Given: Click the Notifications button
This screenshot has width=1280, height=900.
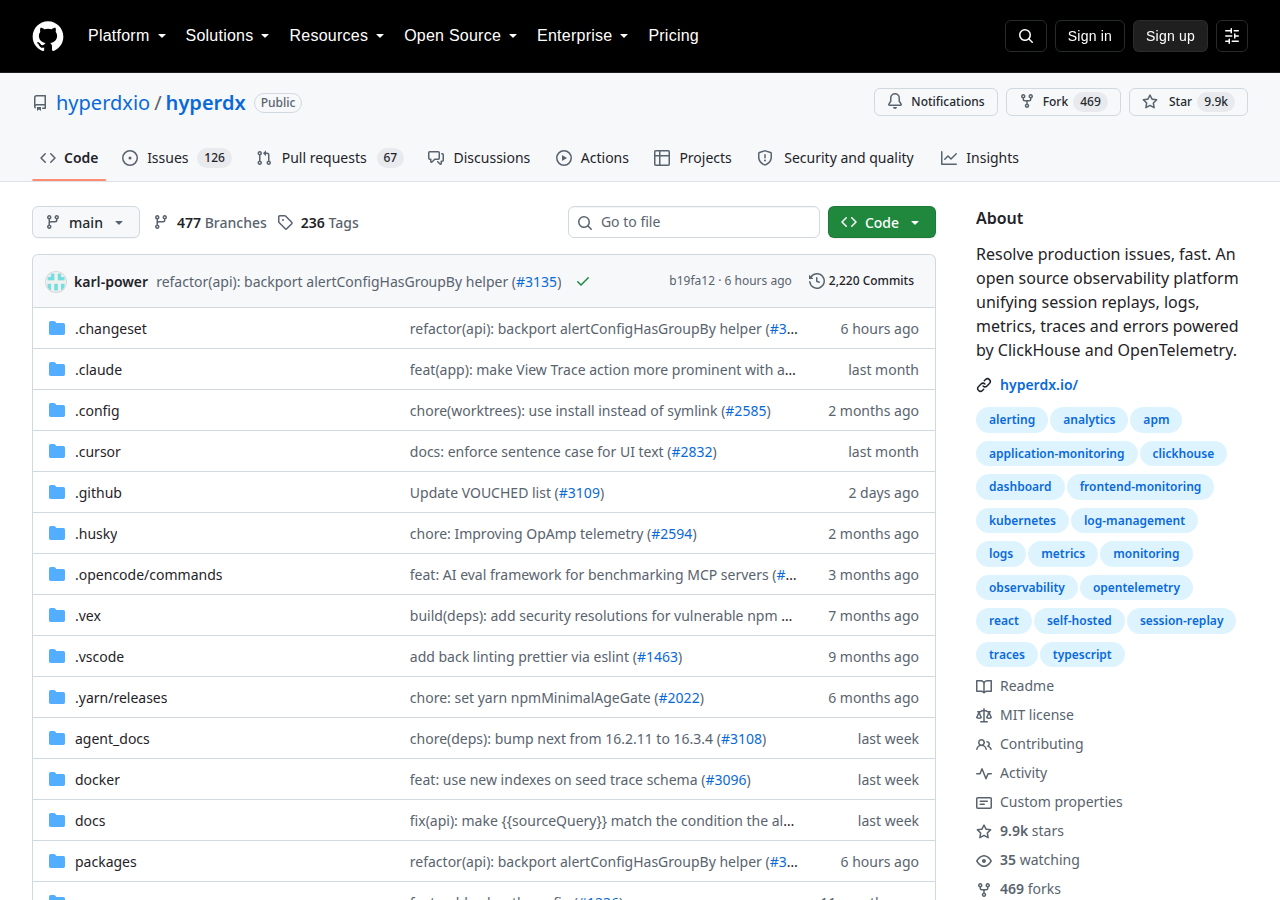Looking at the screenshot, I should 936,102.
